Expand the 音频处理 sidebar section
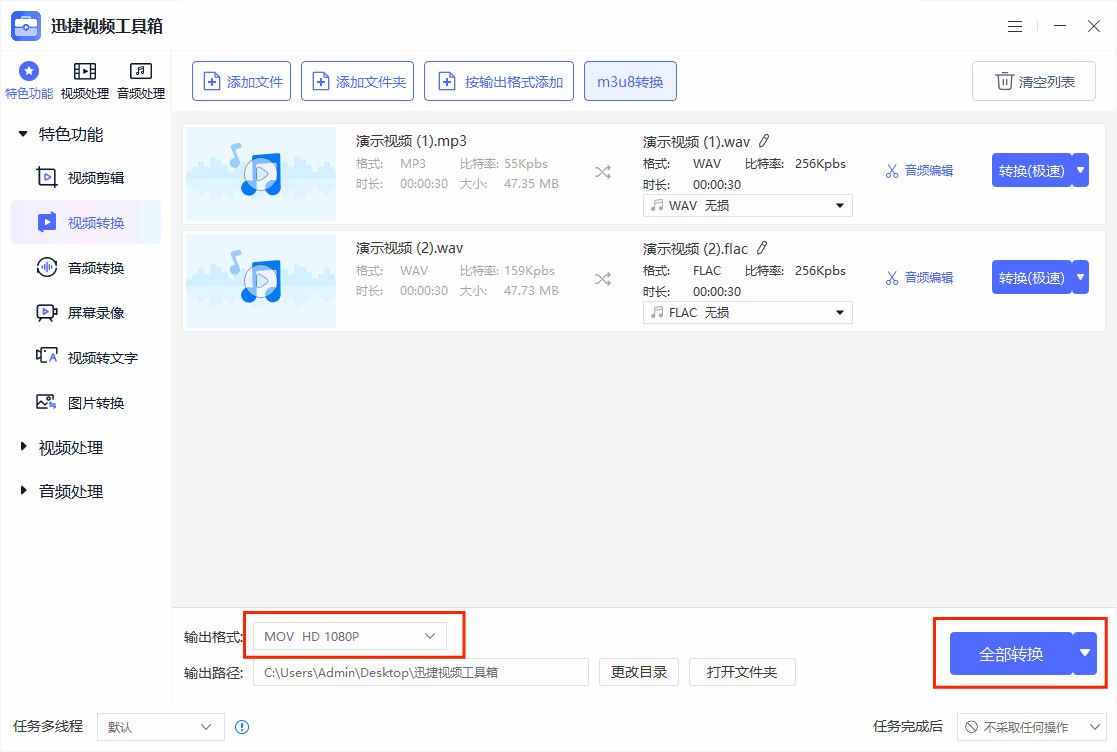The image size is (1117, 752). (23, 490)
